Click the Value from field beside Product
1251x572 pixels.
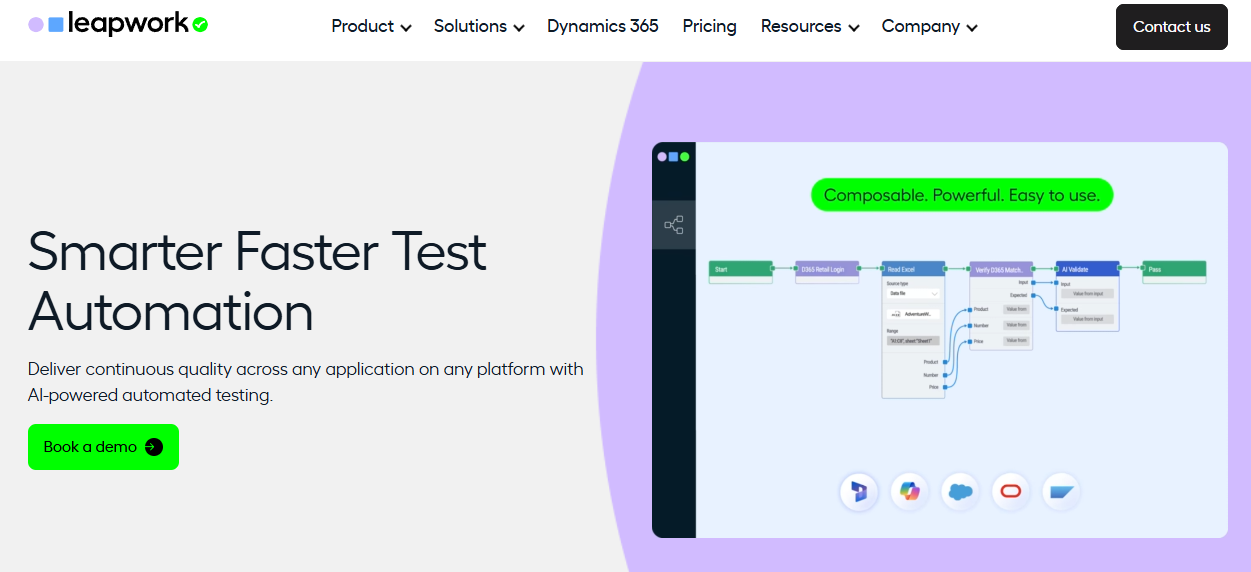[1016, 309]
